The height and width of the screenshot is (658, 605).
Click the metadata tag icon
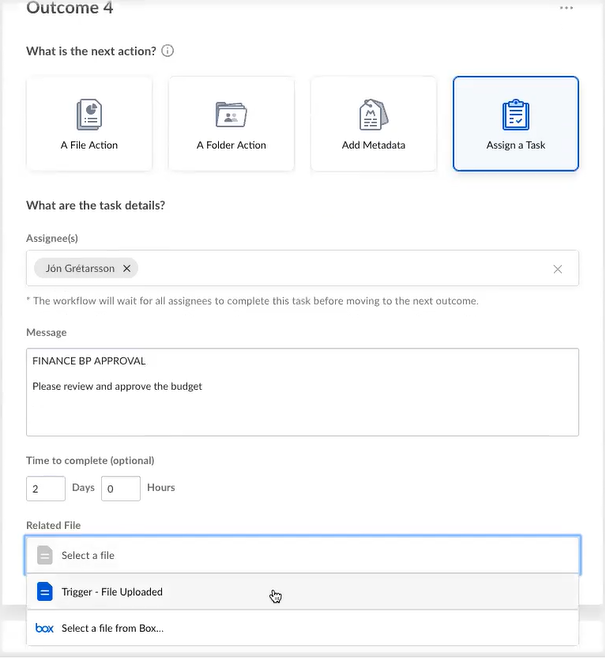[x=373, y=113]
